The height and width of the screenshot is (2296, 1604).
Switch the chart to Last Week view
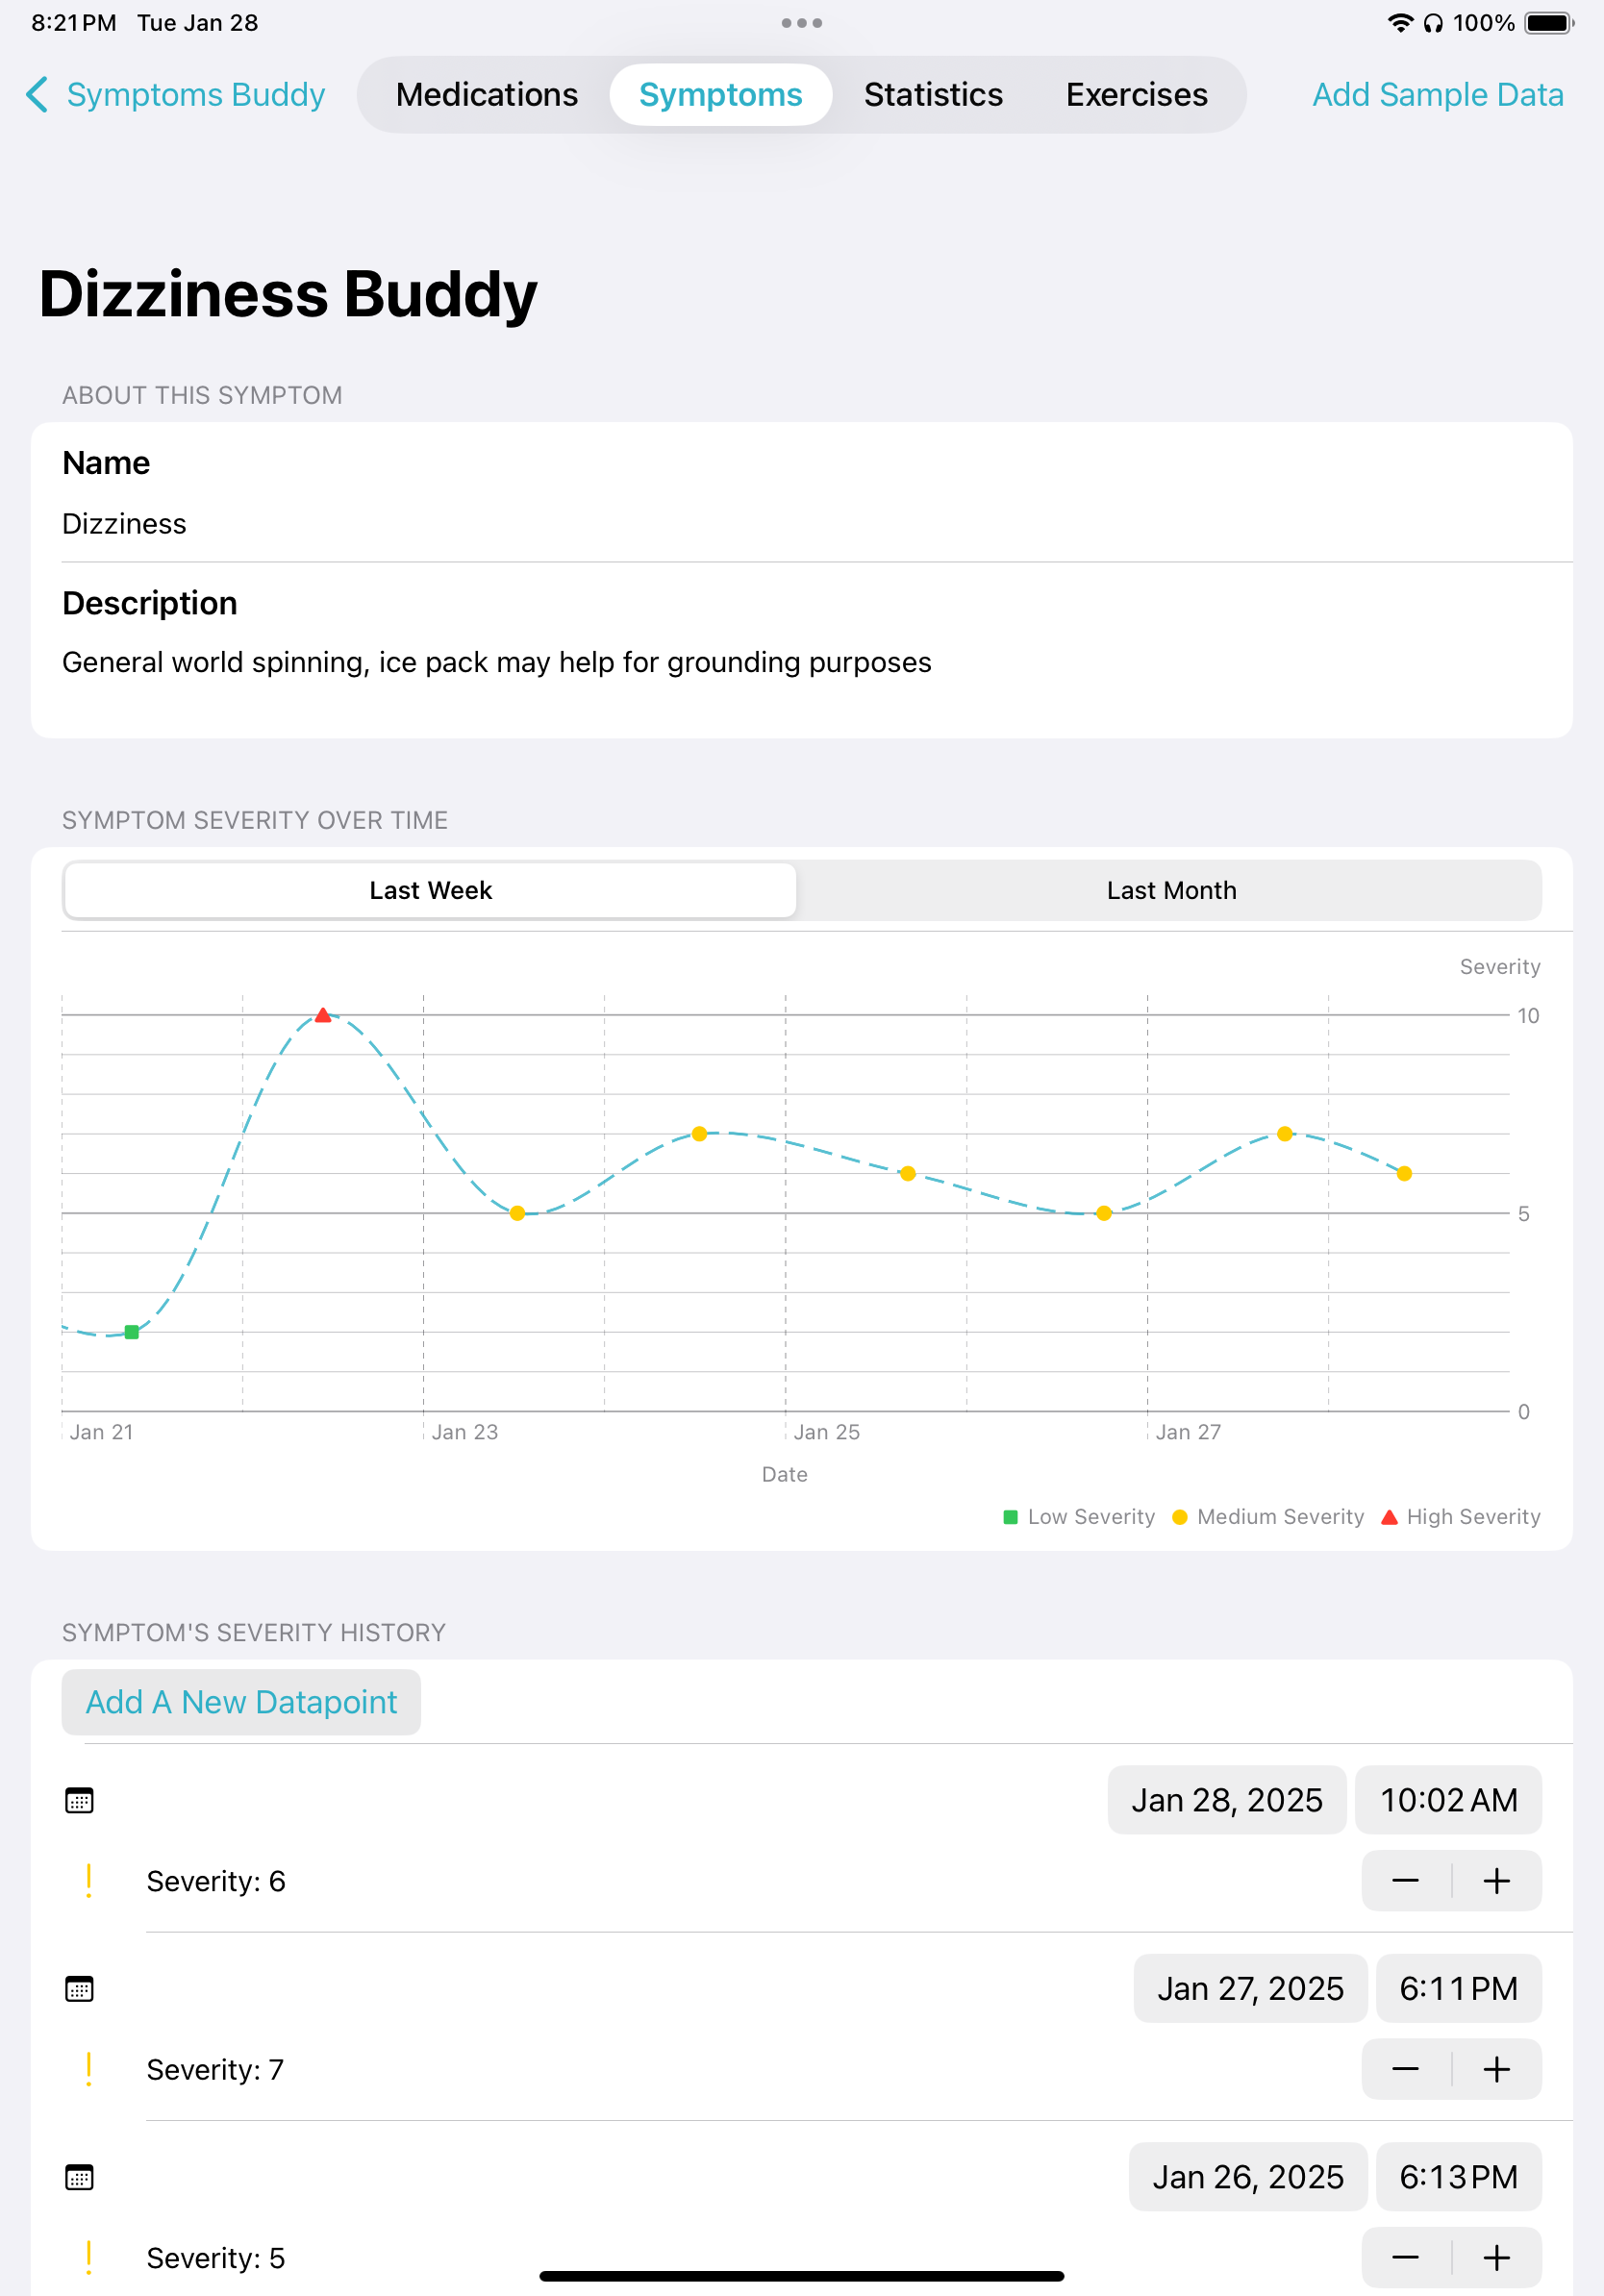pos(429,890)
